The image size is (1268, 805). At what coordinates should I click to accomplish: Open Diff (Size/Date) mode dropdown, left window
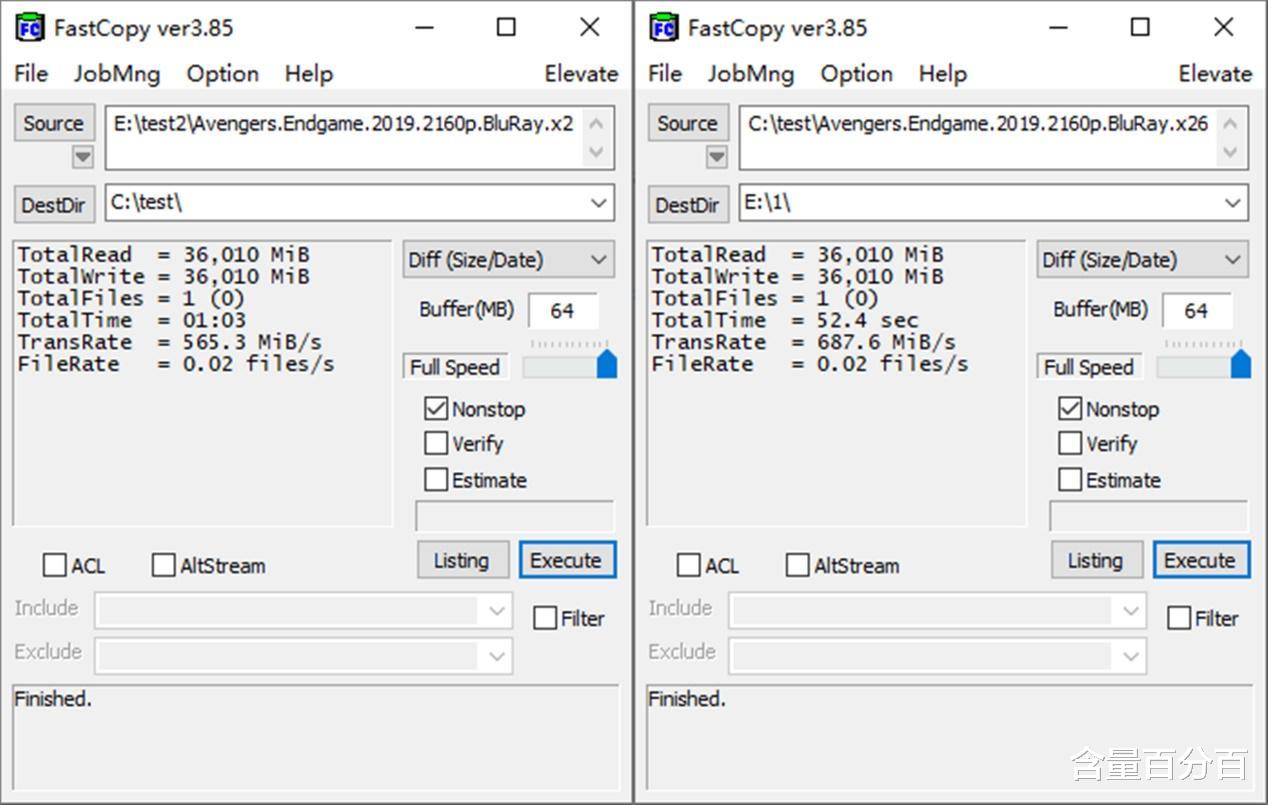coord(508,259)
